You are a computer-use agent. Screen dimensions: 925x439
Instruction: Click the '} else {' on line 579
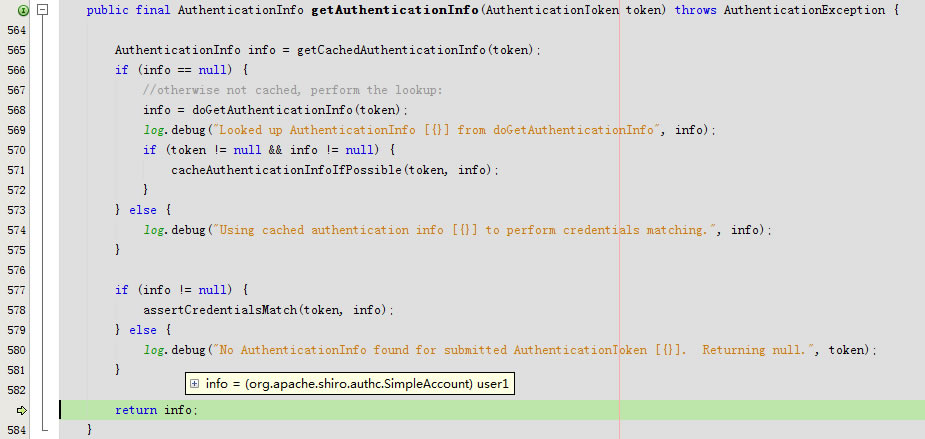[x=143, y=330]
